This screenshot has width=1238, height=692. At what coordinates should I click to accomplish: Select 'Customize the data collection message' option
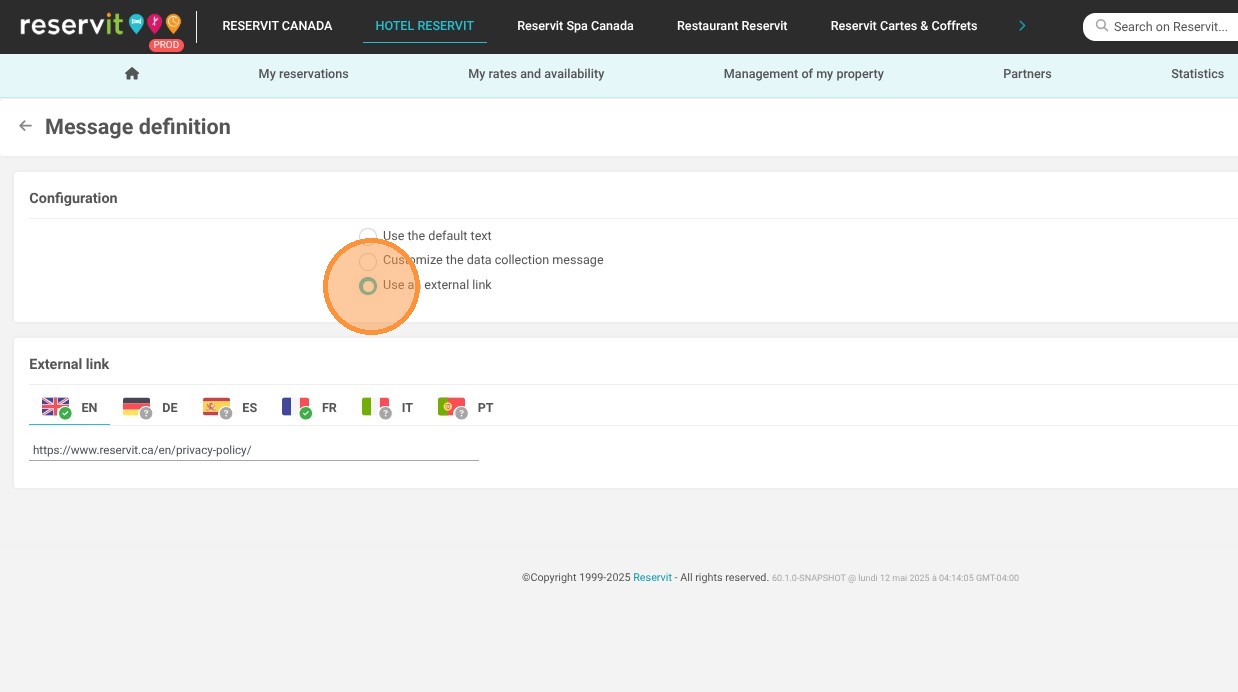(368, 260)
